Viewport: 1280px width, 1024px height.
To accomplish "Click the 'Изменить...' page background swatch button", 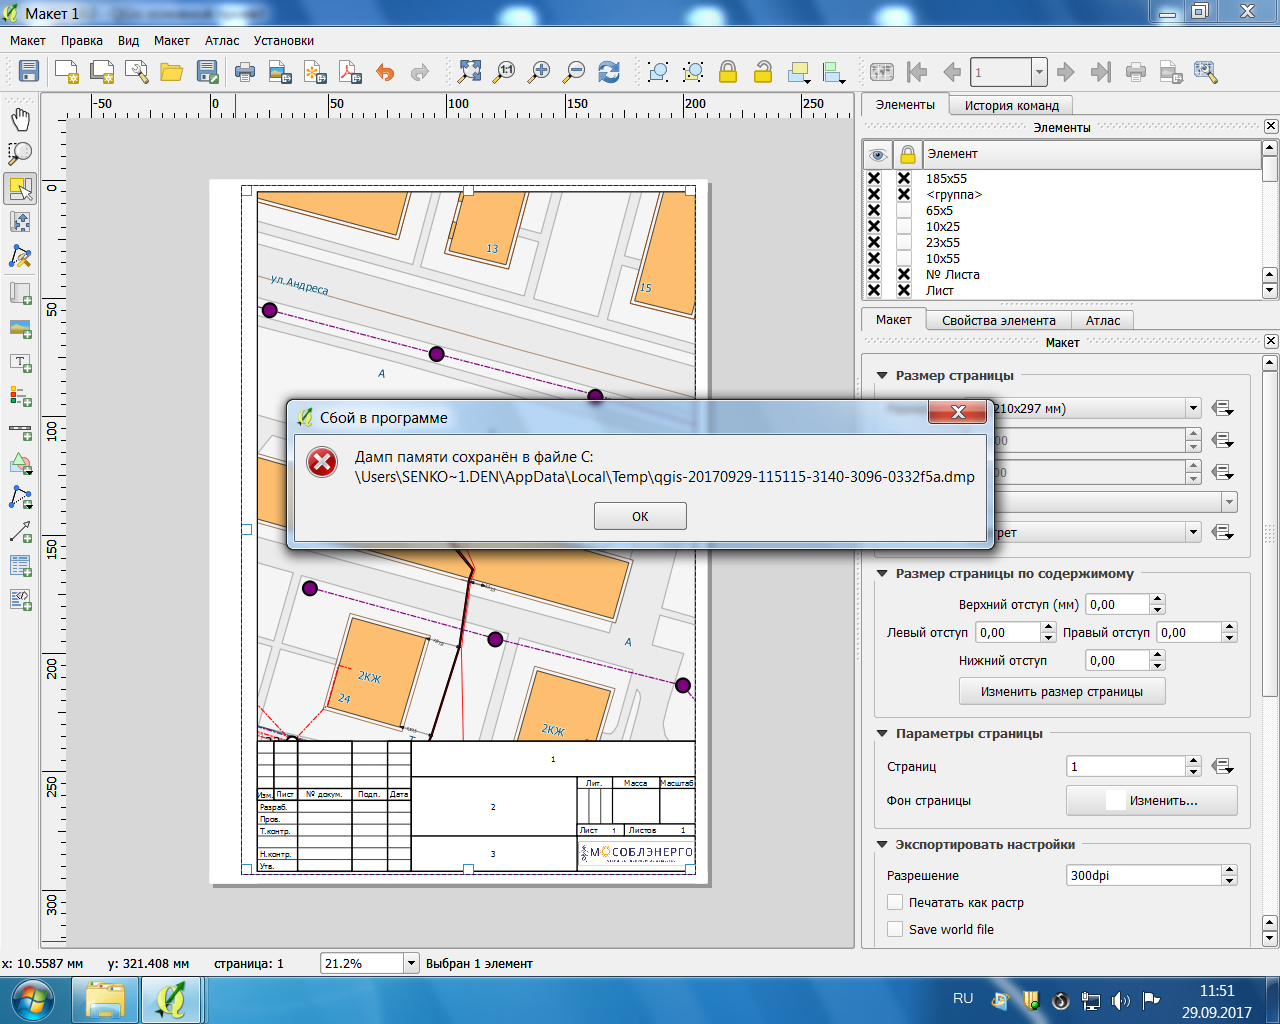I will point(1151,801).
